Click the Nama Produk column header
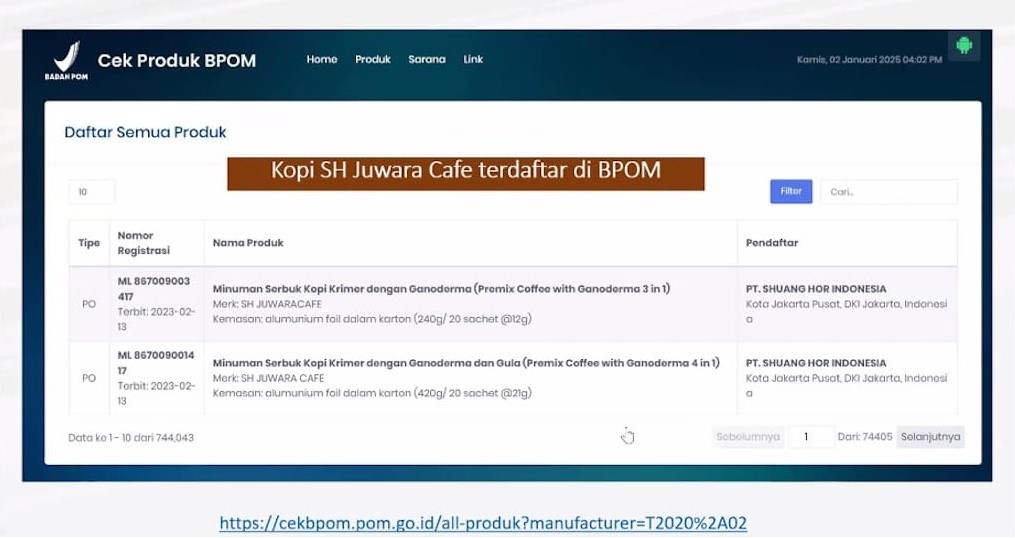Image resolution: width=1015 pixels, height=538 pixels. pos(248,243)
